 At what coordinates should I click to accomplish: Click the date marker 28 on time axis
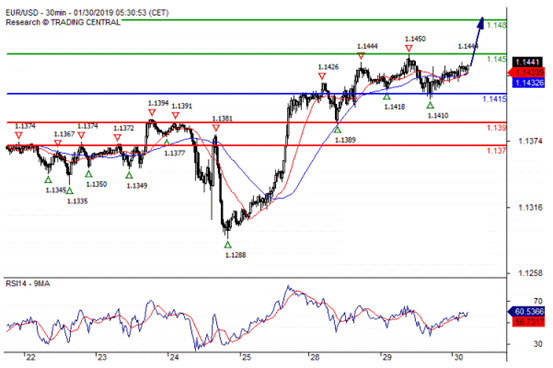tap(315, 357)
